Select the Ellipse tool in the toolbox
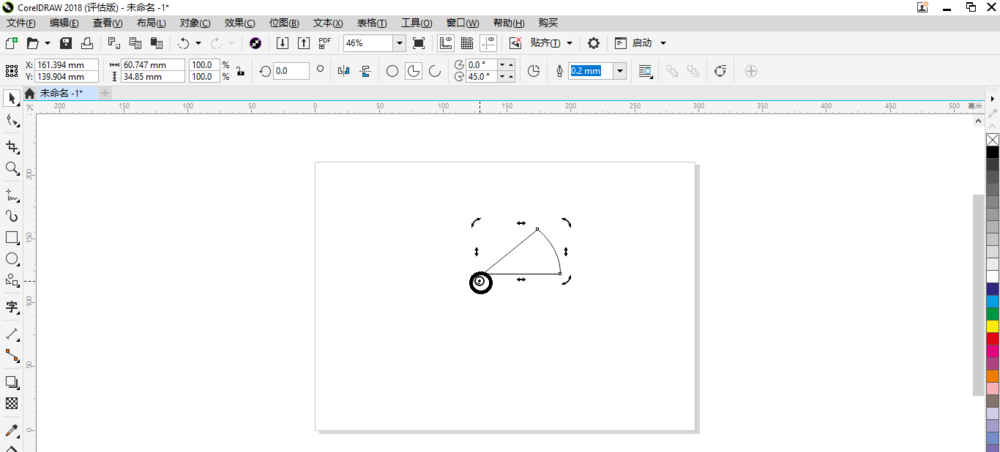Image resolution: width=1000 pixels, height=452 pixels. click(11, 258)
